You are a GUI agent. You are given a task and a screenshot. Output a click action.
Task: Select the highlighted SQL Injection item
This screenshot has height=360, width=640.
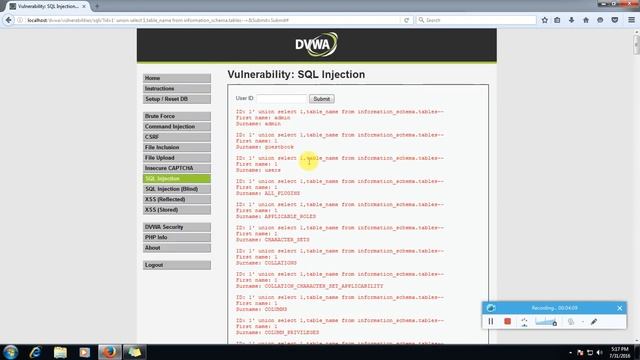click(177, 178)
